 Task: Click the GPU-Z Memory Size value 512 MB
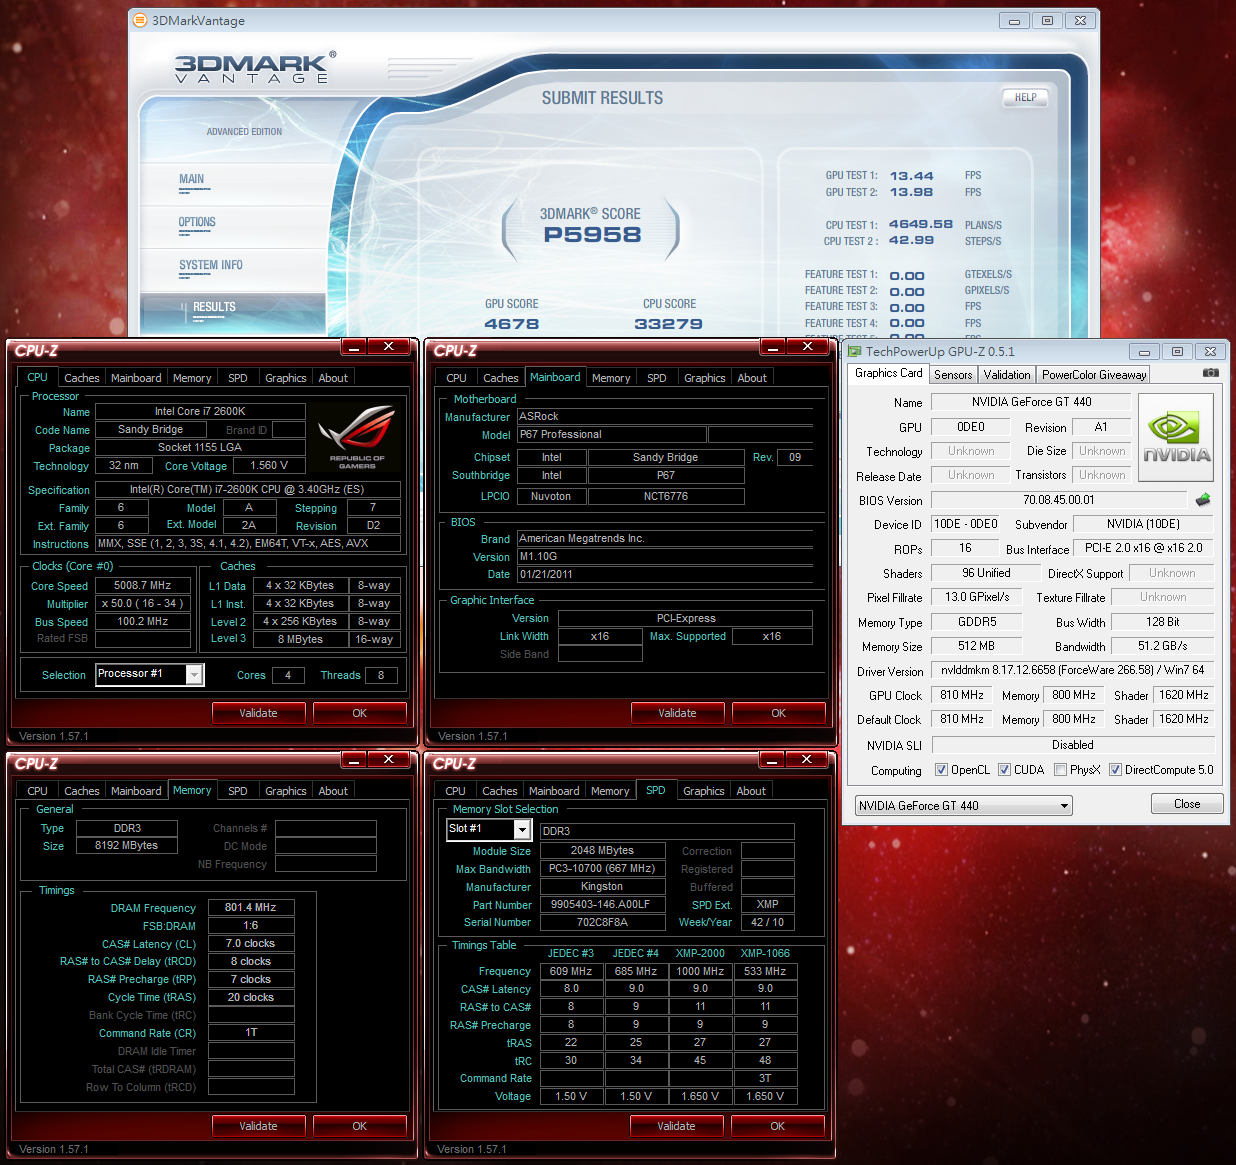[977, 646]
